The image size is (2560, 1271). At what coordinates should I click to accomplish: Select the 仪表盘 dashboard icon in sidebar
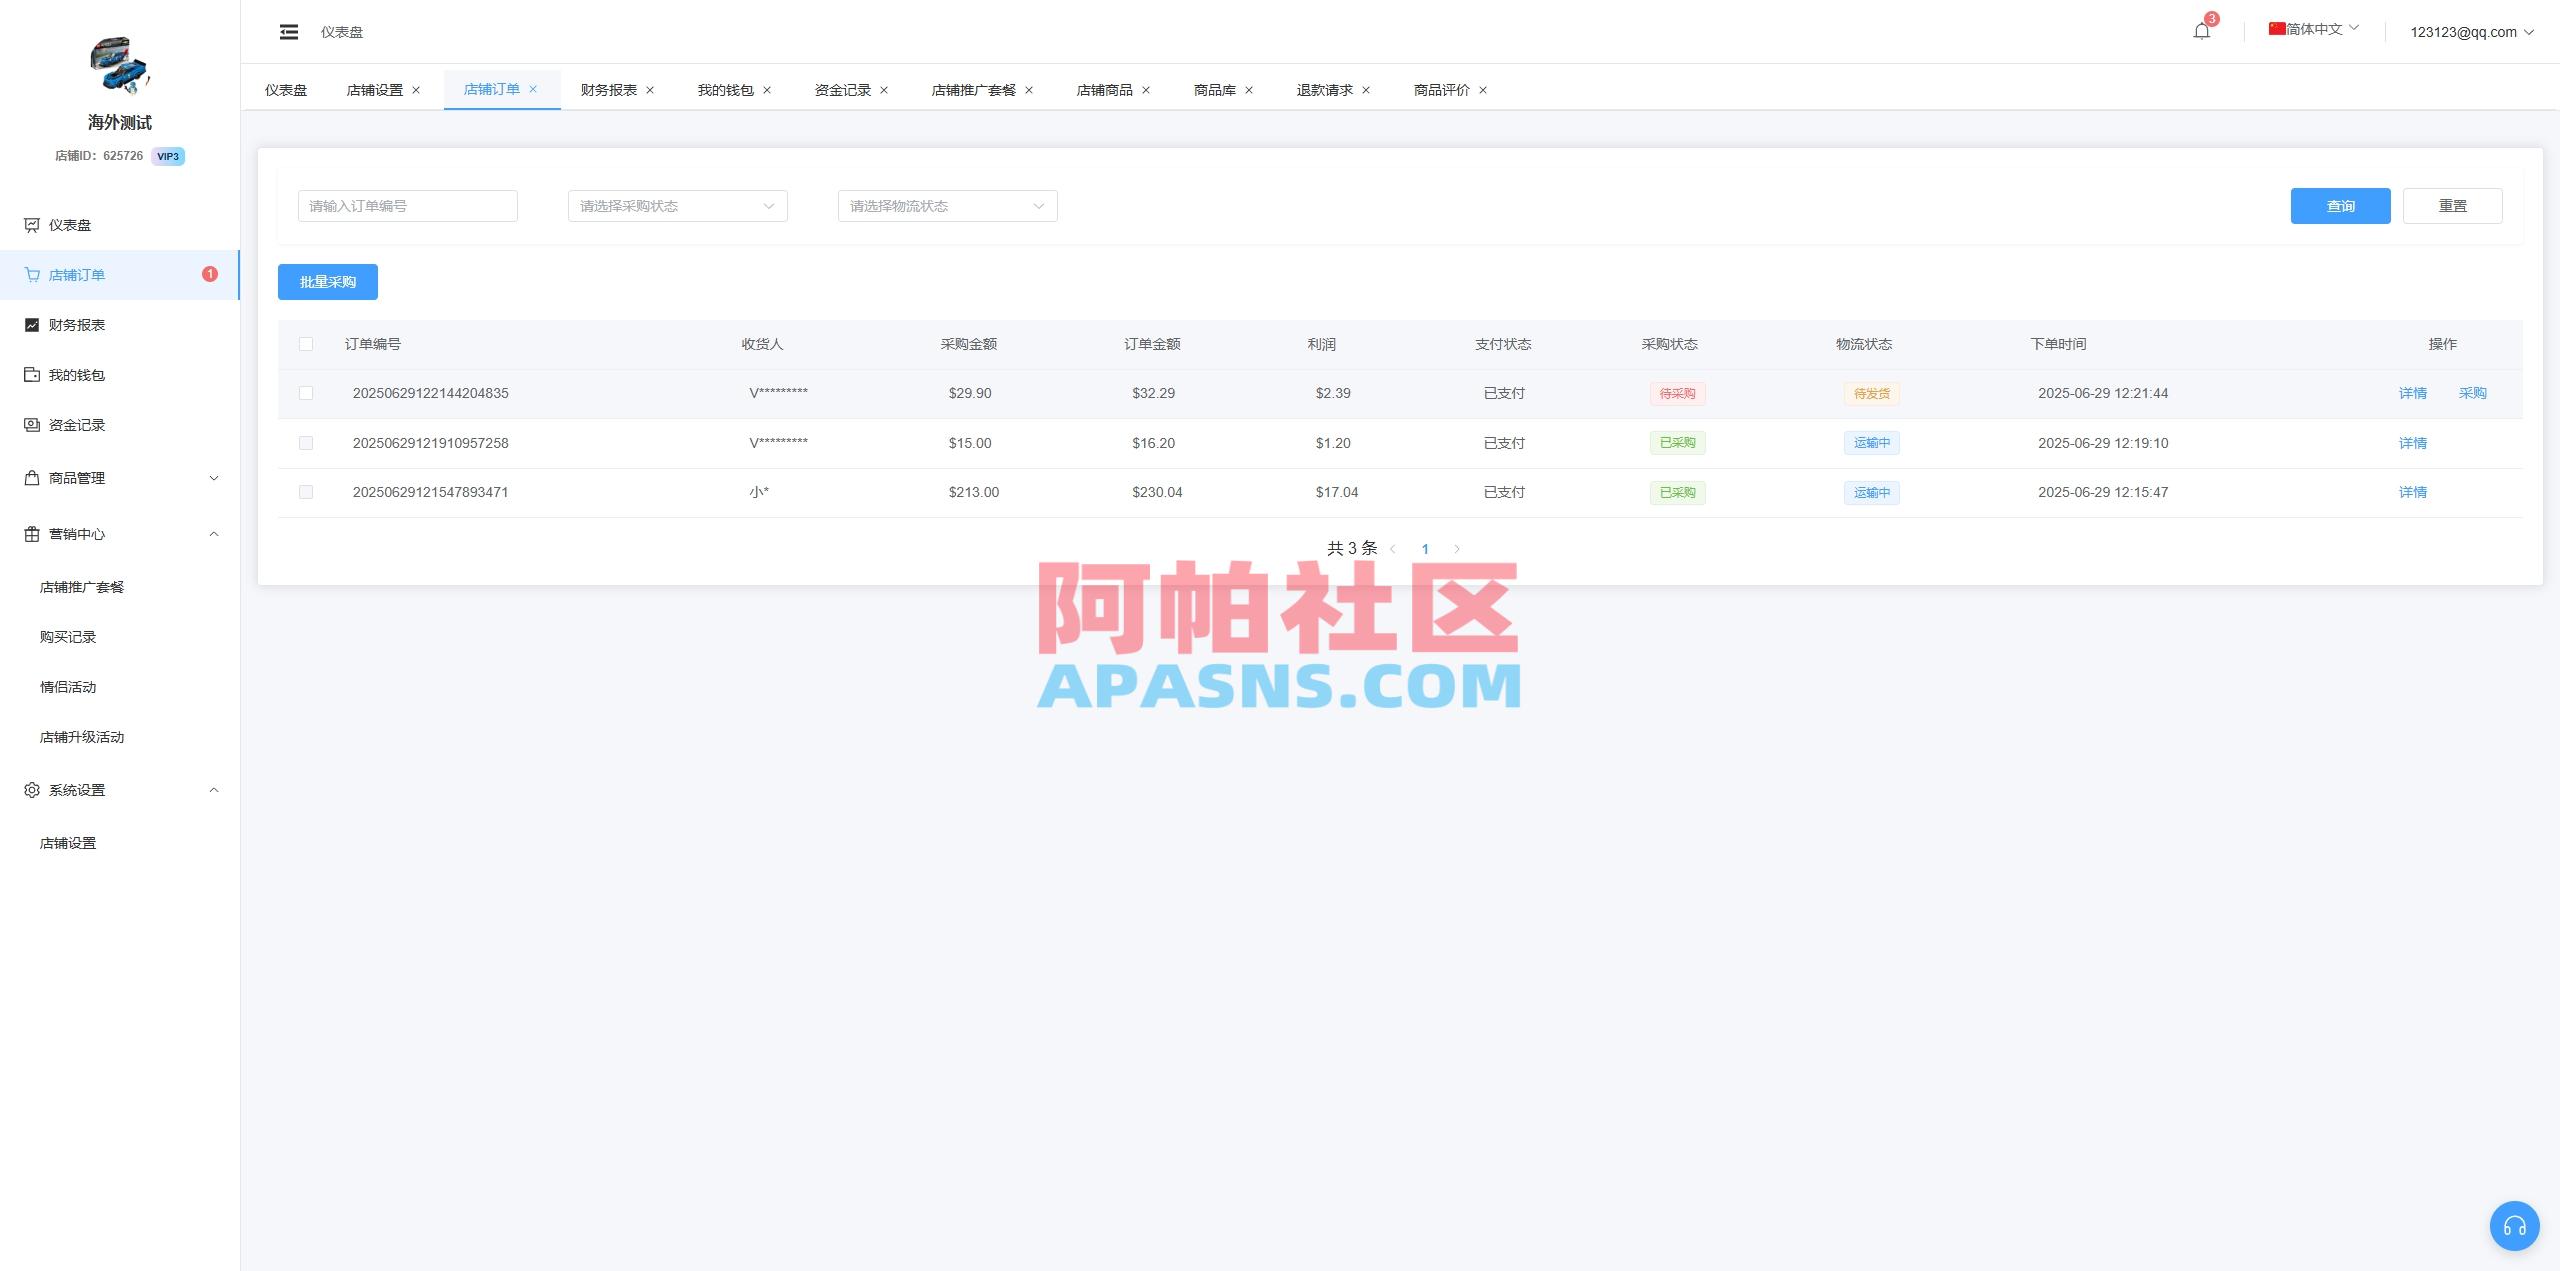pyautogui.click(x=31, y=225)
